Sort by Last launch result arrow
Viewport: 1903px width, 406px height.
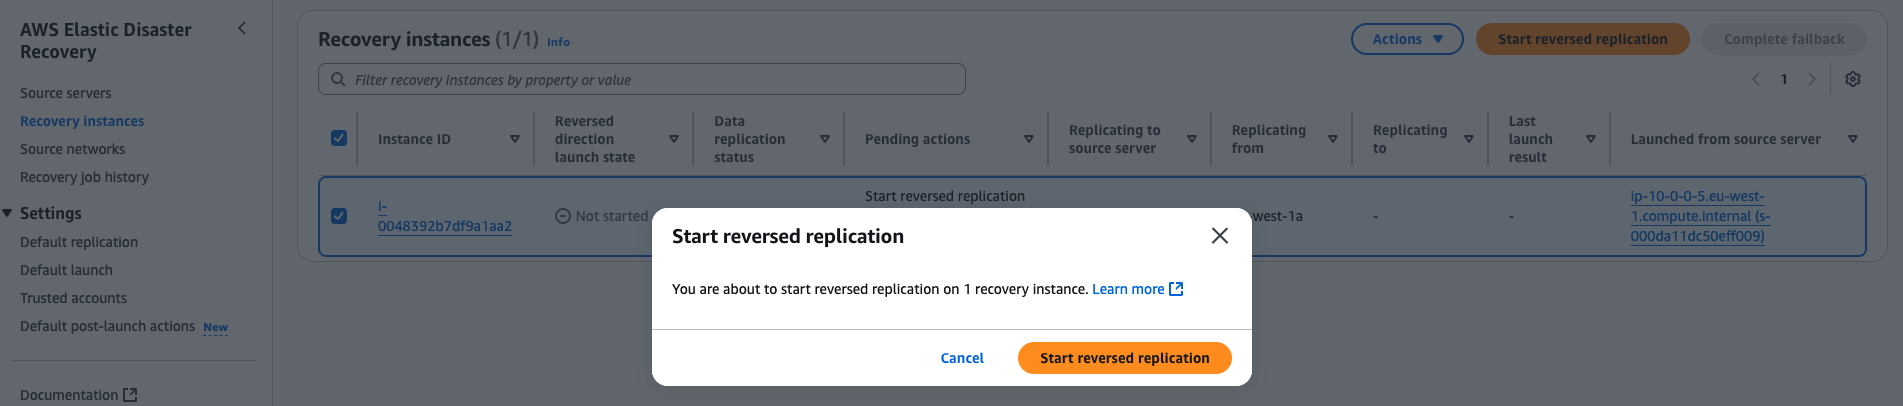pos(1590,139)
